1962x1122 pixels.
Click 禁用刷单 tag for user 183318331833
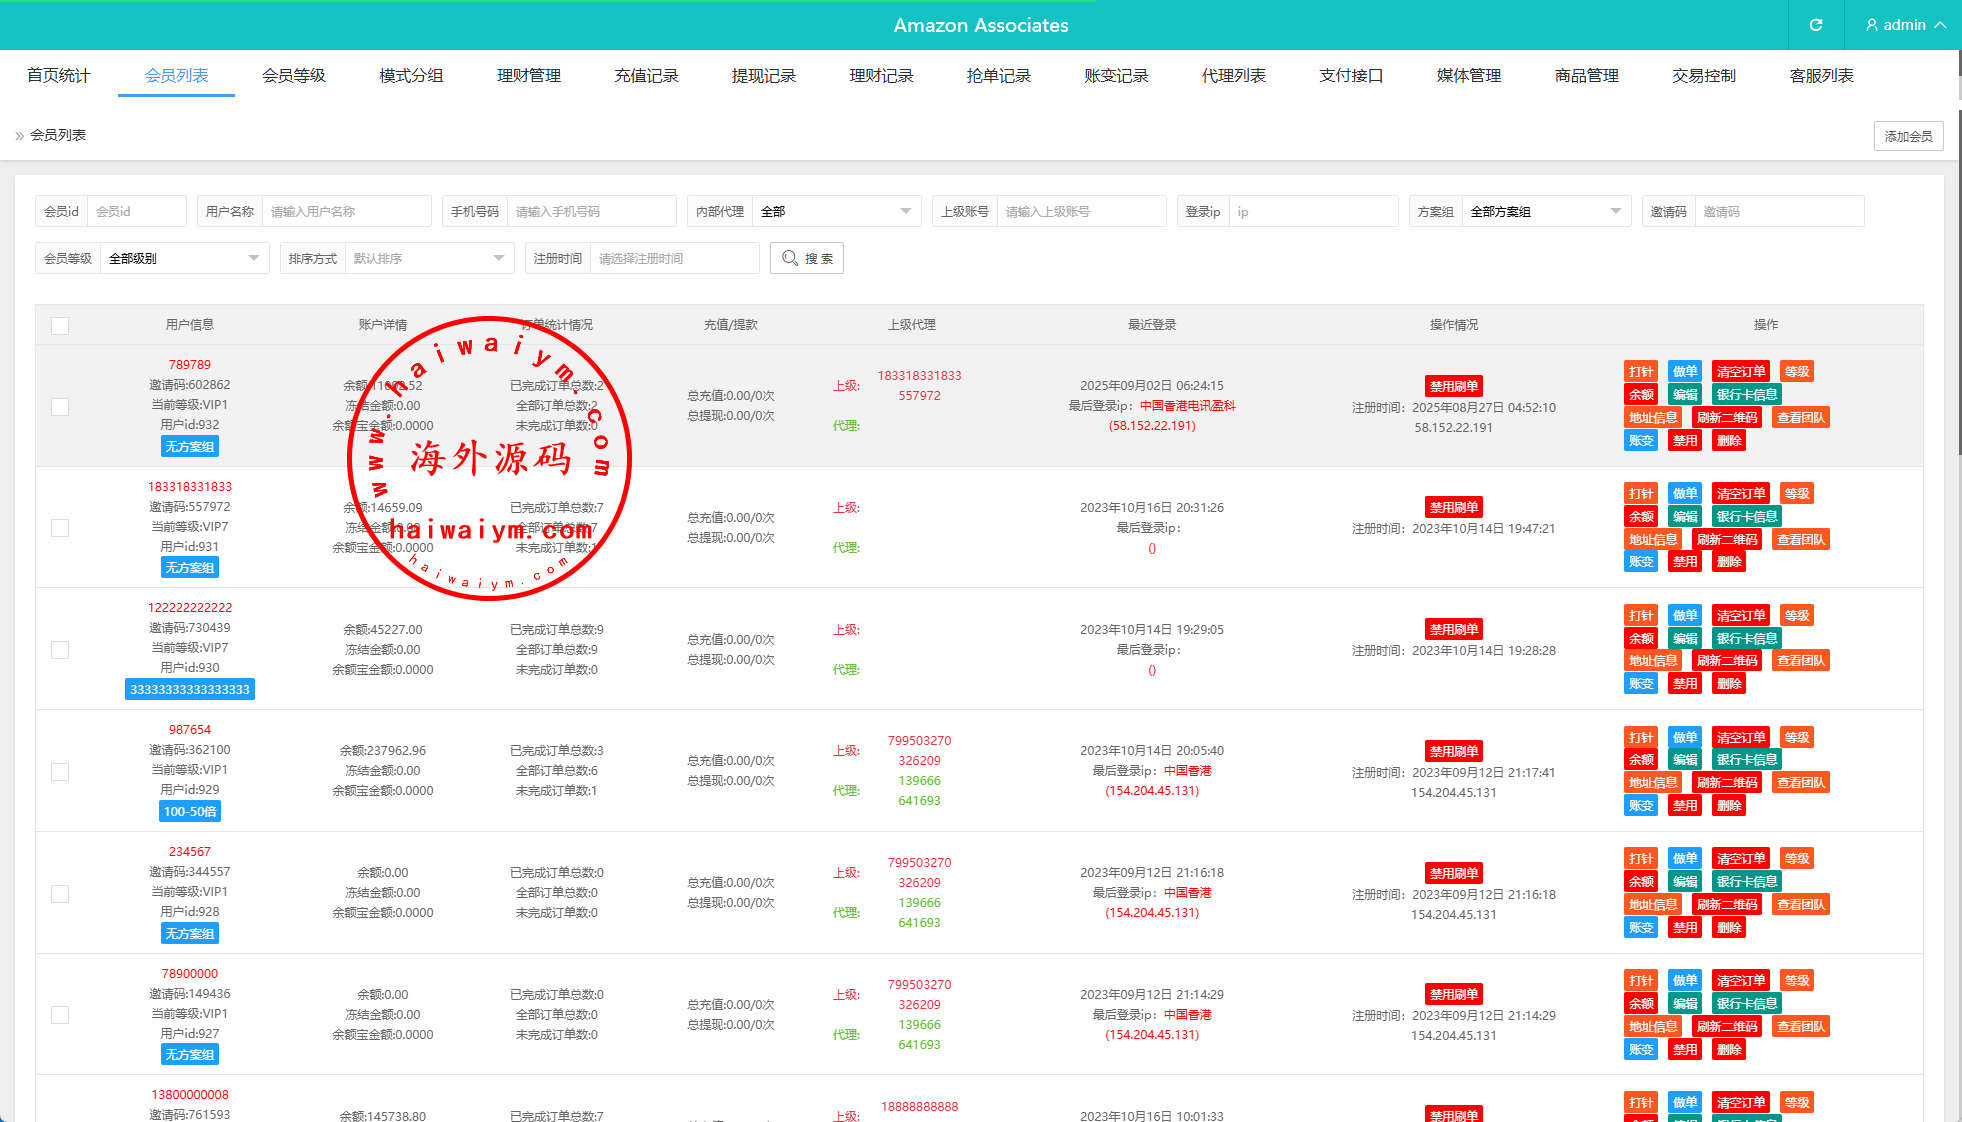(x=1453, y=508)
